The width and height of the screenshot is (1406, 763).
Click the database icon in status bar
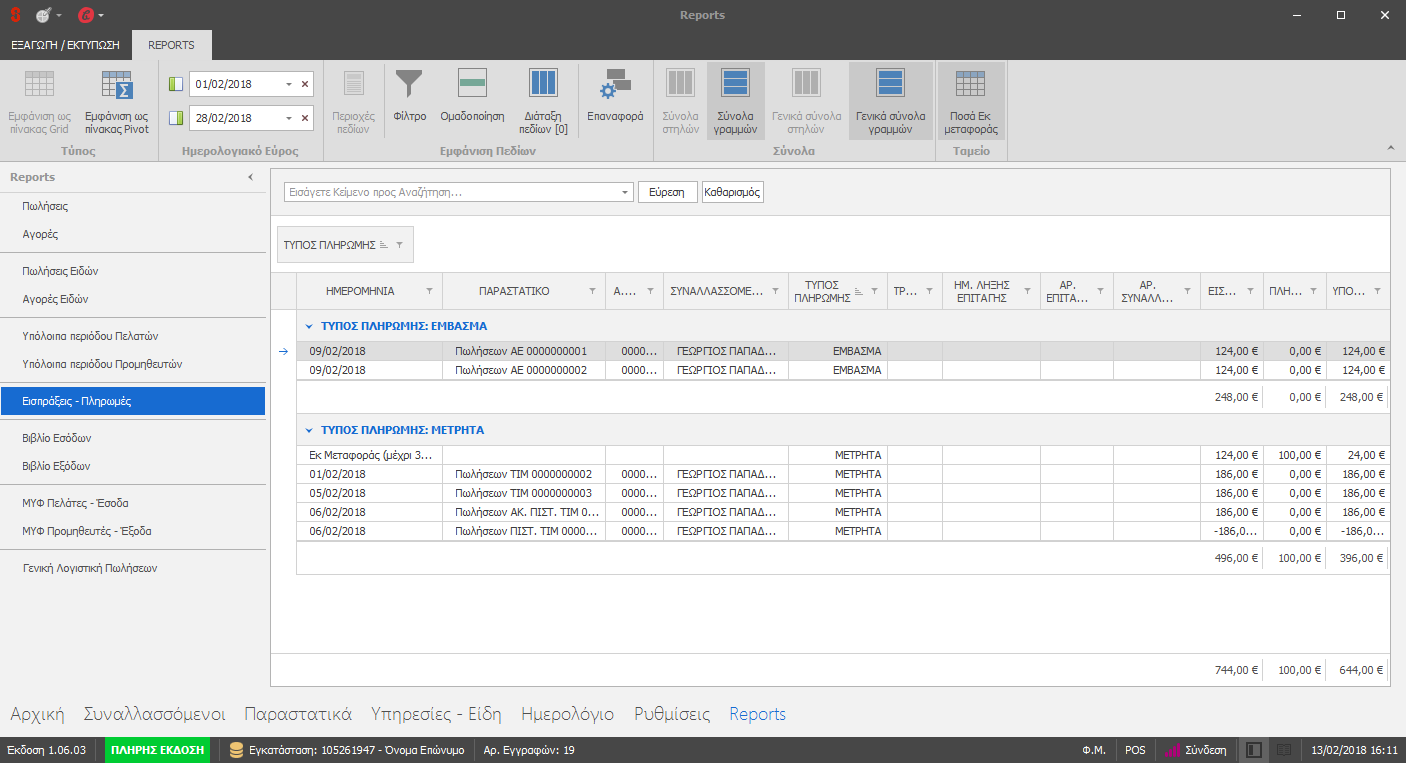[237, 750]
